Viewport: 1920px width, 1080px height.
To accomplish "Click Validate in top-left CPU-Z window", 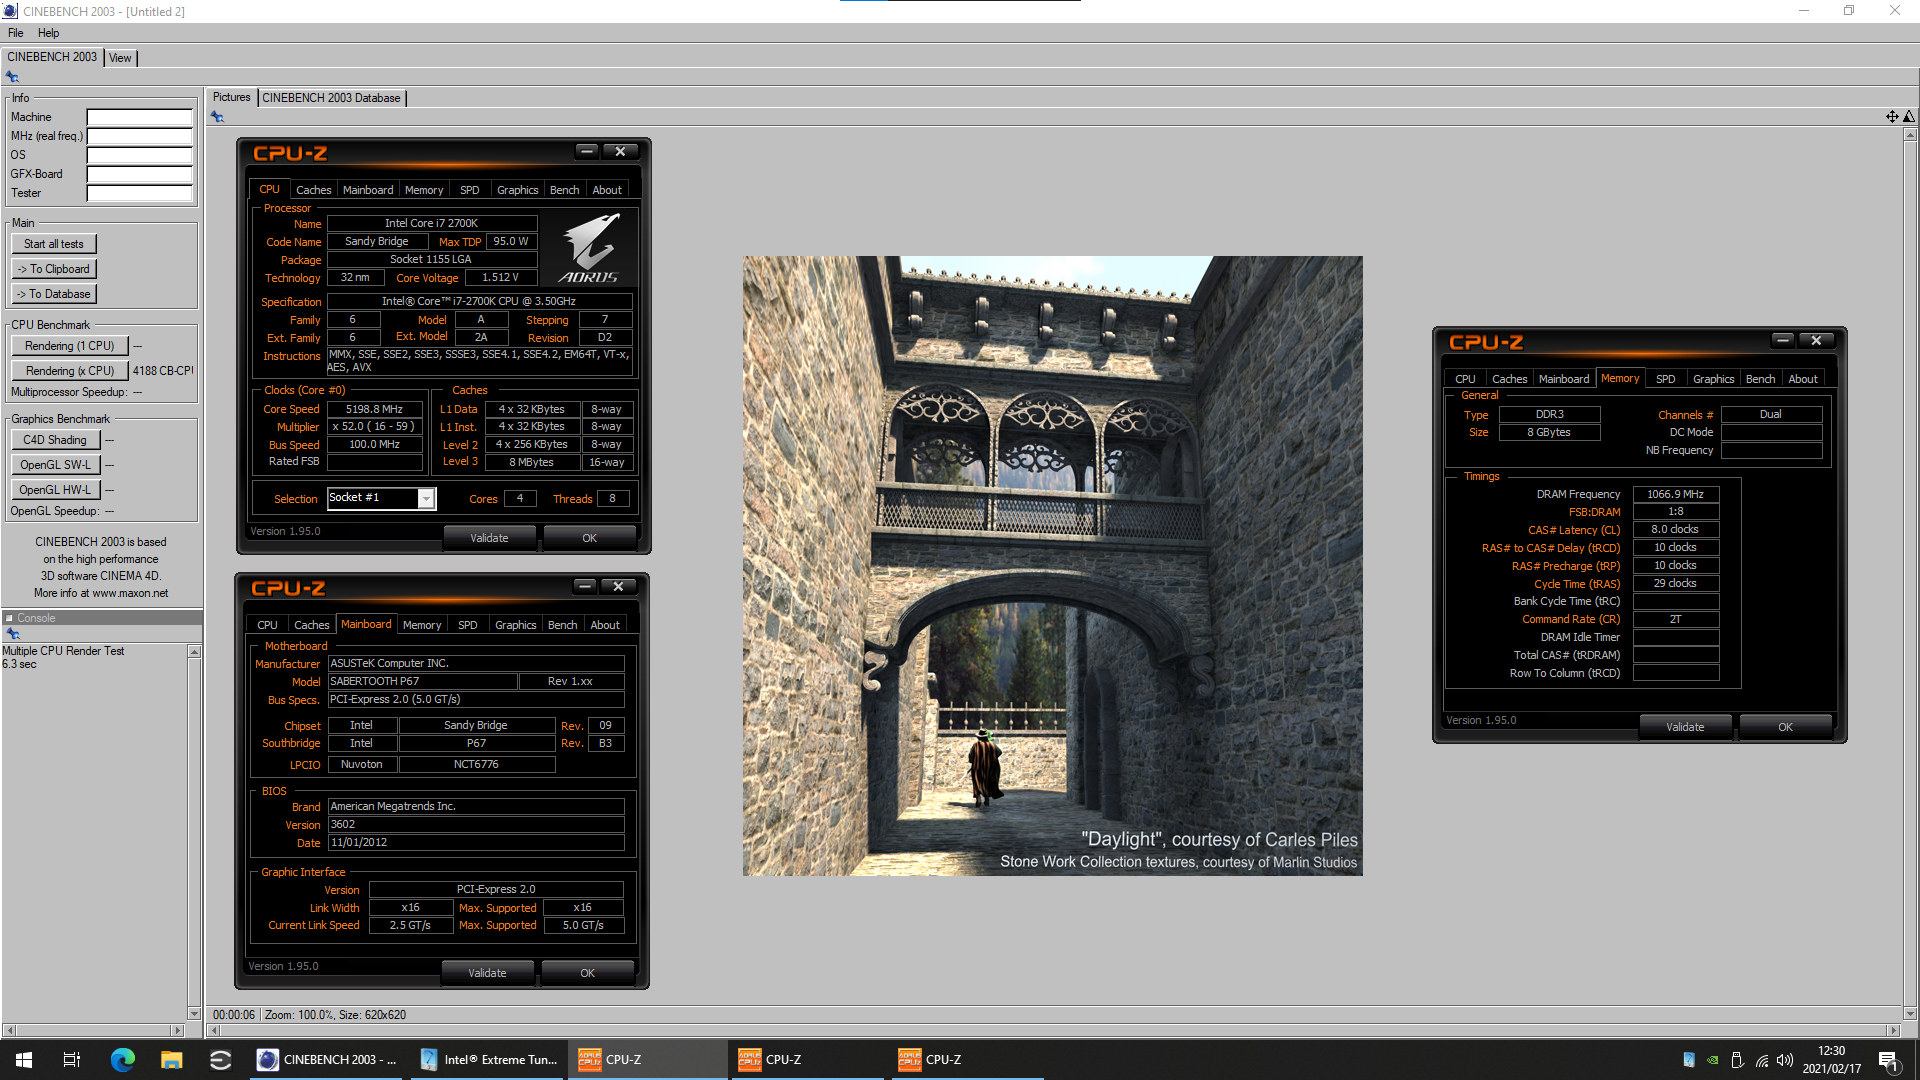I will coord(489,538).
